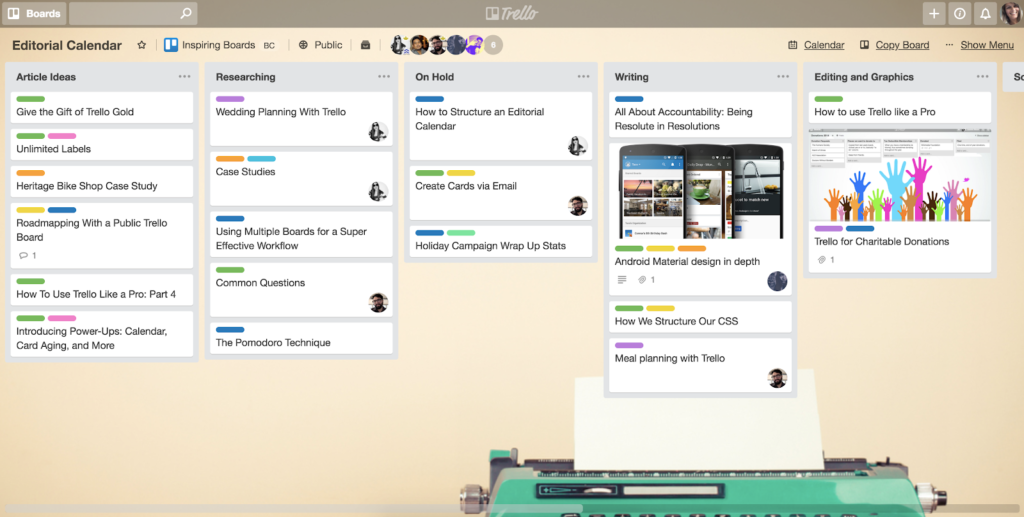Image resolution: width=1024 pixels, height=517 pixels.
Task: Open profile avatar in top right corner
Action: click(x=1011, y=13)
